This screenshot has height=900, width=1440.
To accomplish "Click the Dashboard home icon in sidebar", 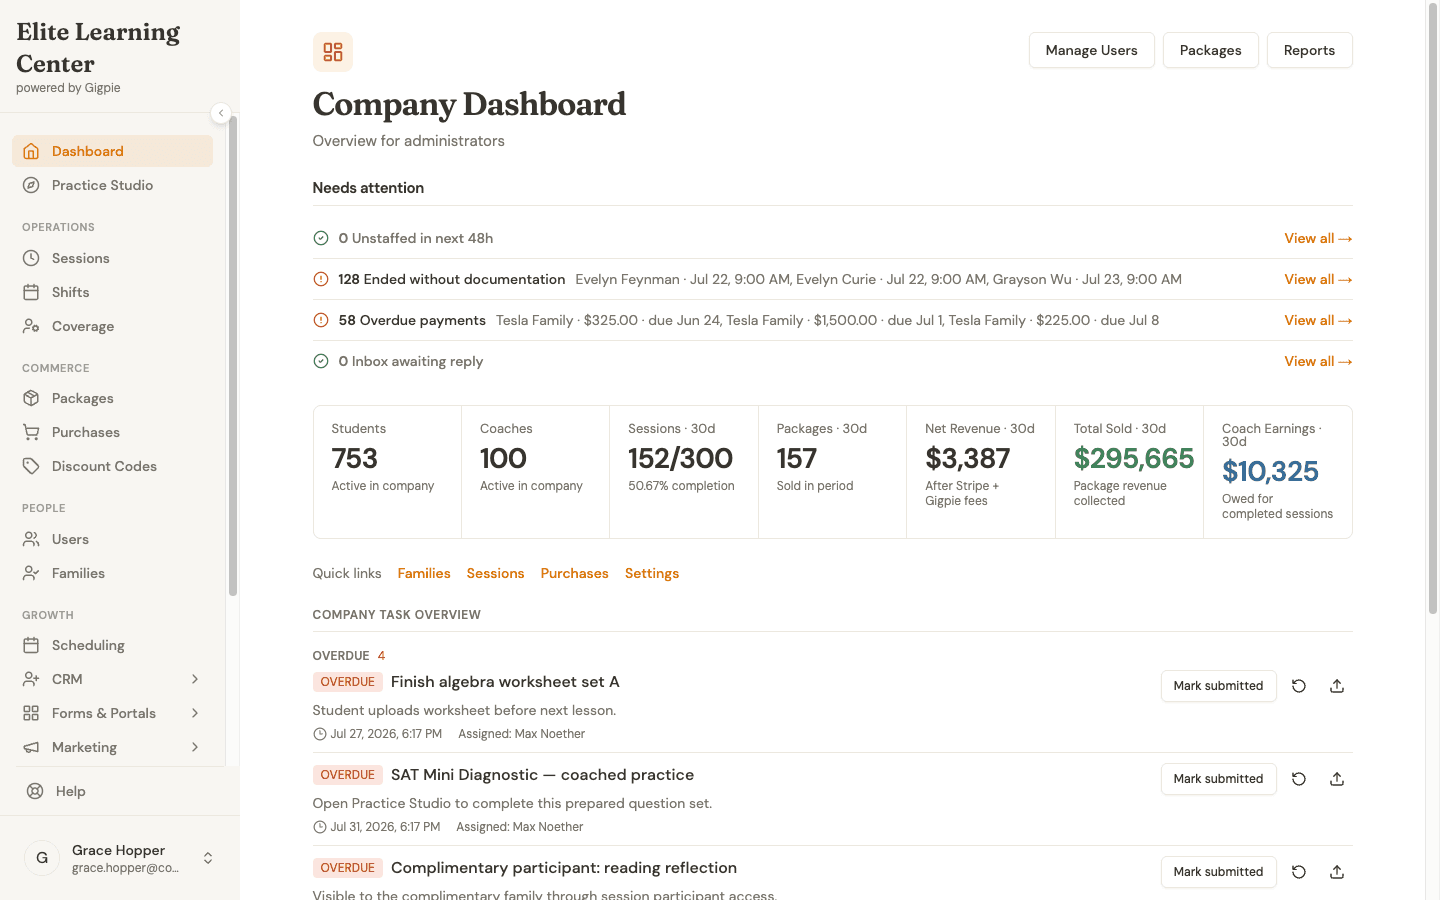I will (31, 151).
